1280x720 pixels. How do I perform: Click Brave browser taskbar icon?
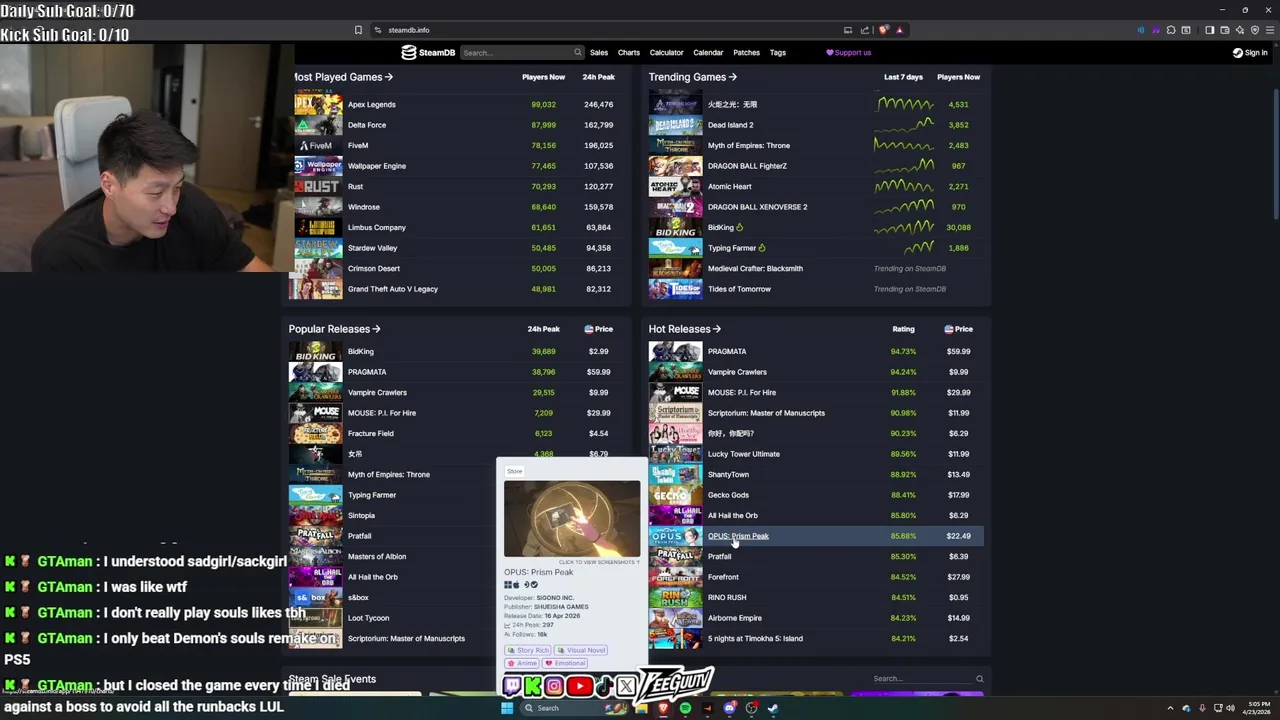pyautogui.click(x=663, y=708)
